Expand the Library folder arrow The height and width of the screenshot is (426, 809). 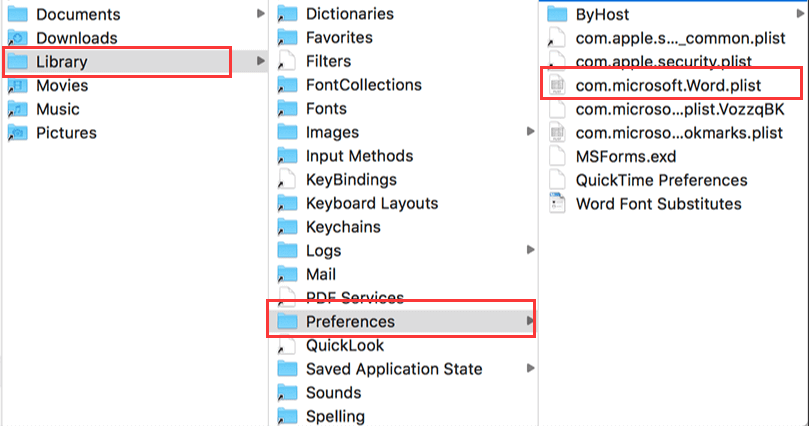[x=261, y=61]
